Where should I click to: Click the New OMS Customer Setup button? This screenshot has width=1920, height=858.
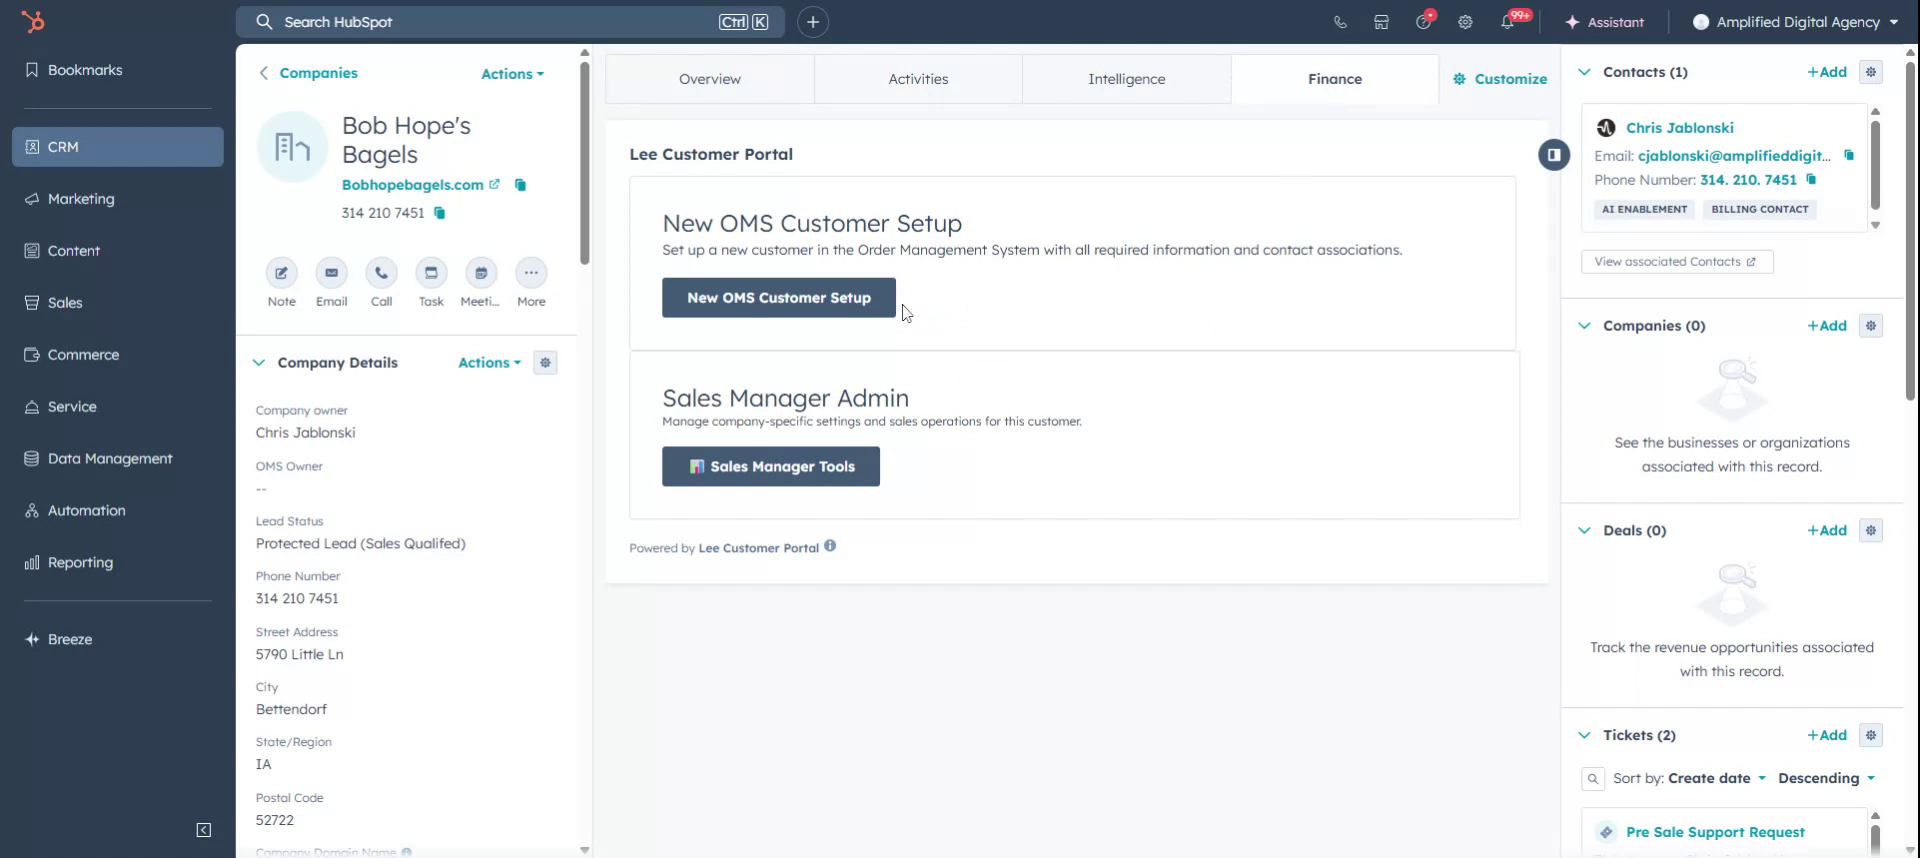coord(778,298)
